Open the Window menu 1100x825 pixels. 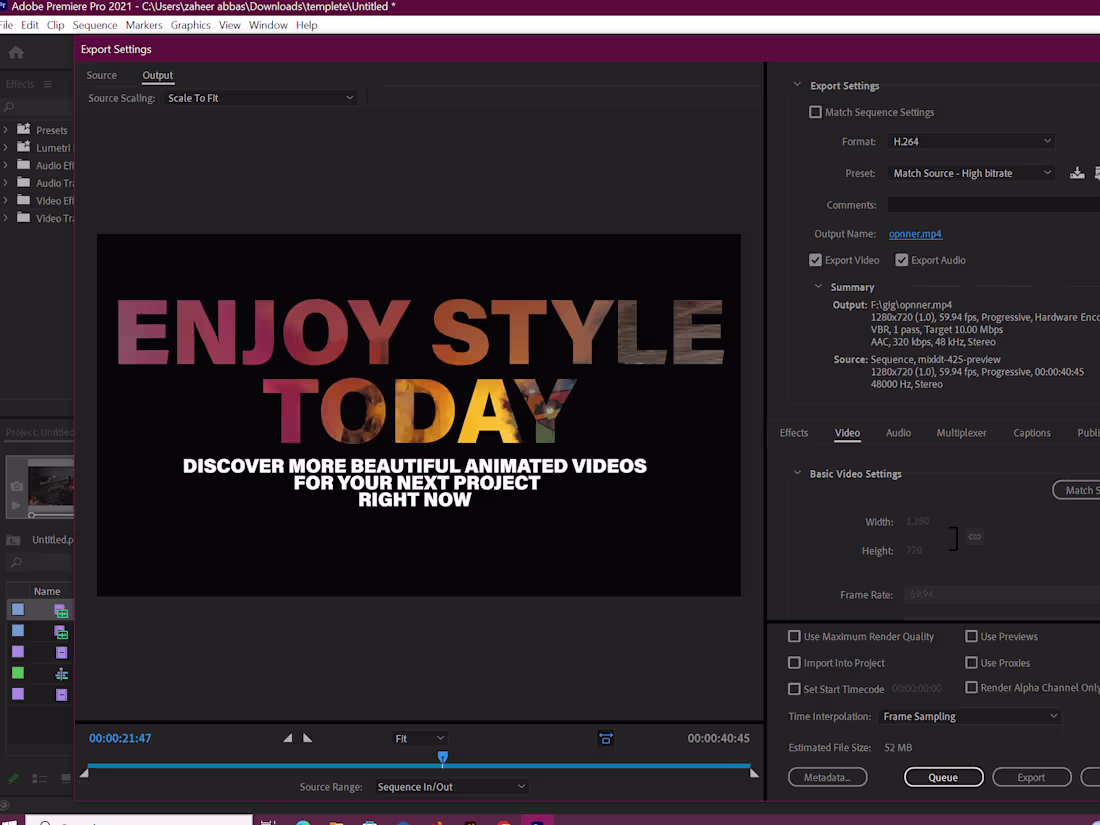(268, 25)
